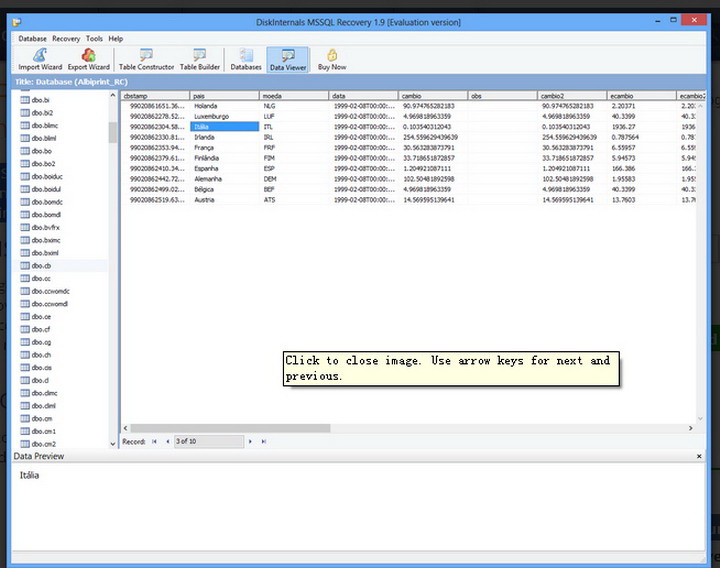Click the tooltip 'Click to close image'

point(451,368)
